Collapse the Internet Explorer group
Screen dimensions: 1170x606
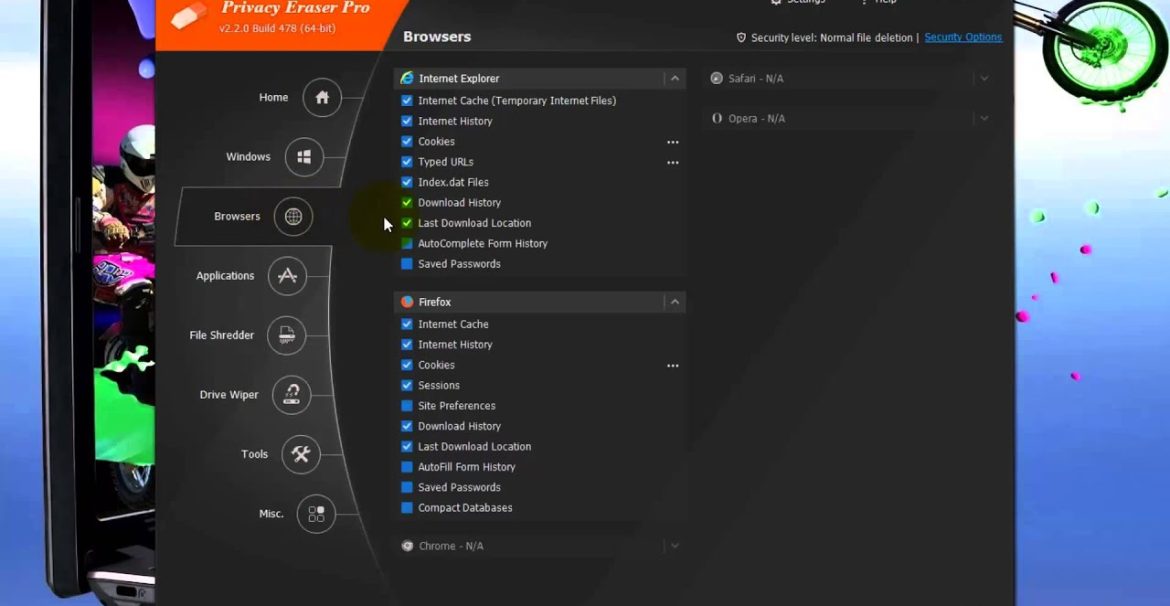click(675, 78)
